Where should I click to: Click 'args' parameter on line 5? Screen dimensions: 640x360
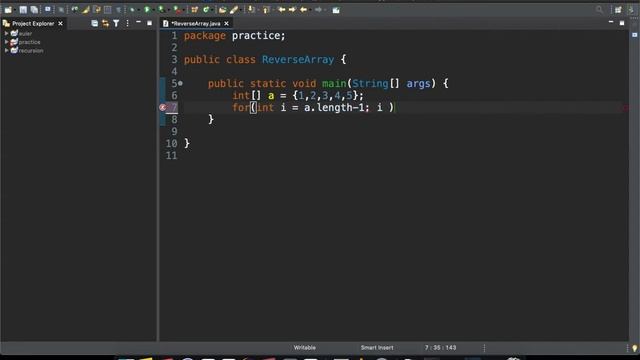418,84
